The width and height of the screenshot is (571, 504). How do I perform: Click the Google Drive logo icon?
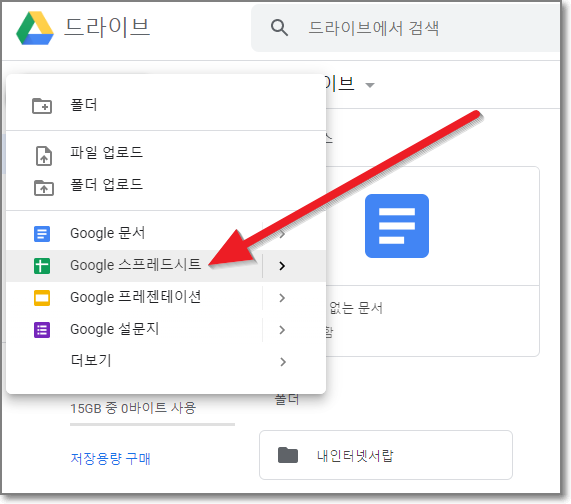[x=35, y=28]
